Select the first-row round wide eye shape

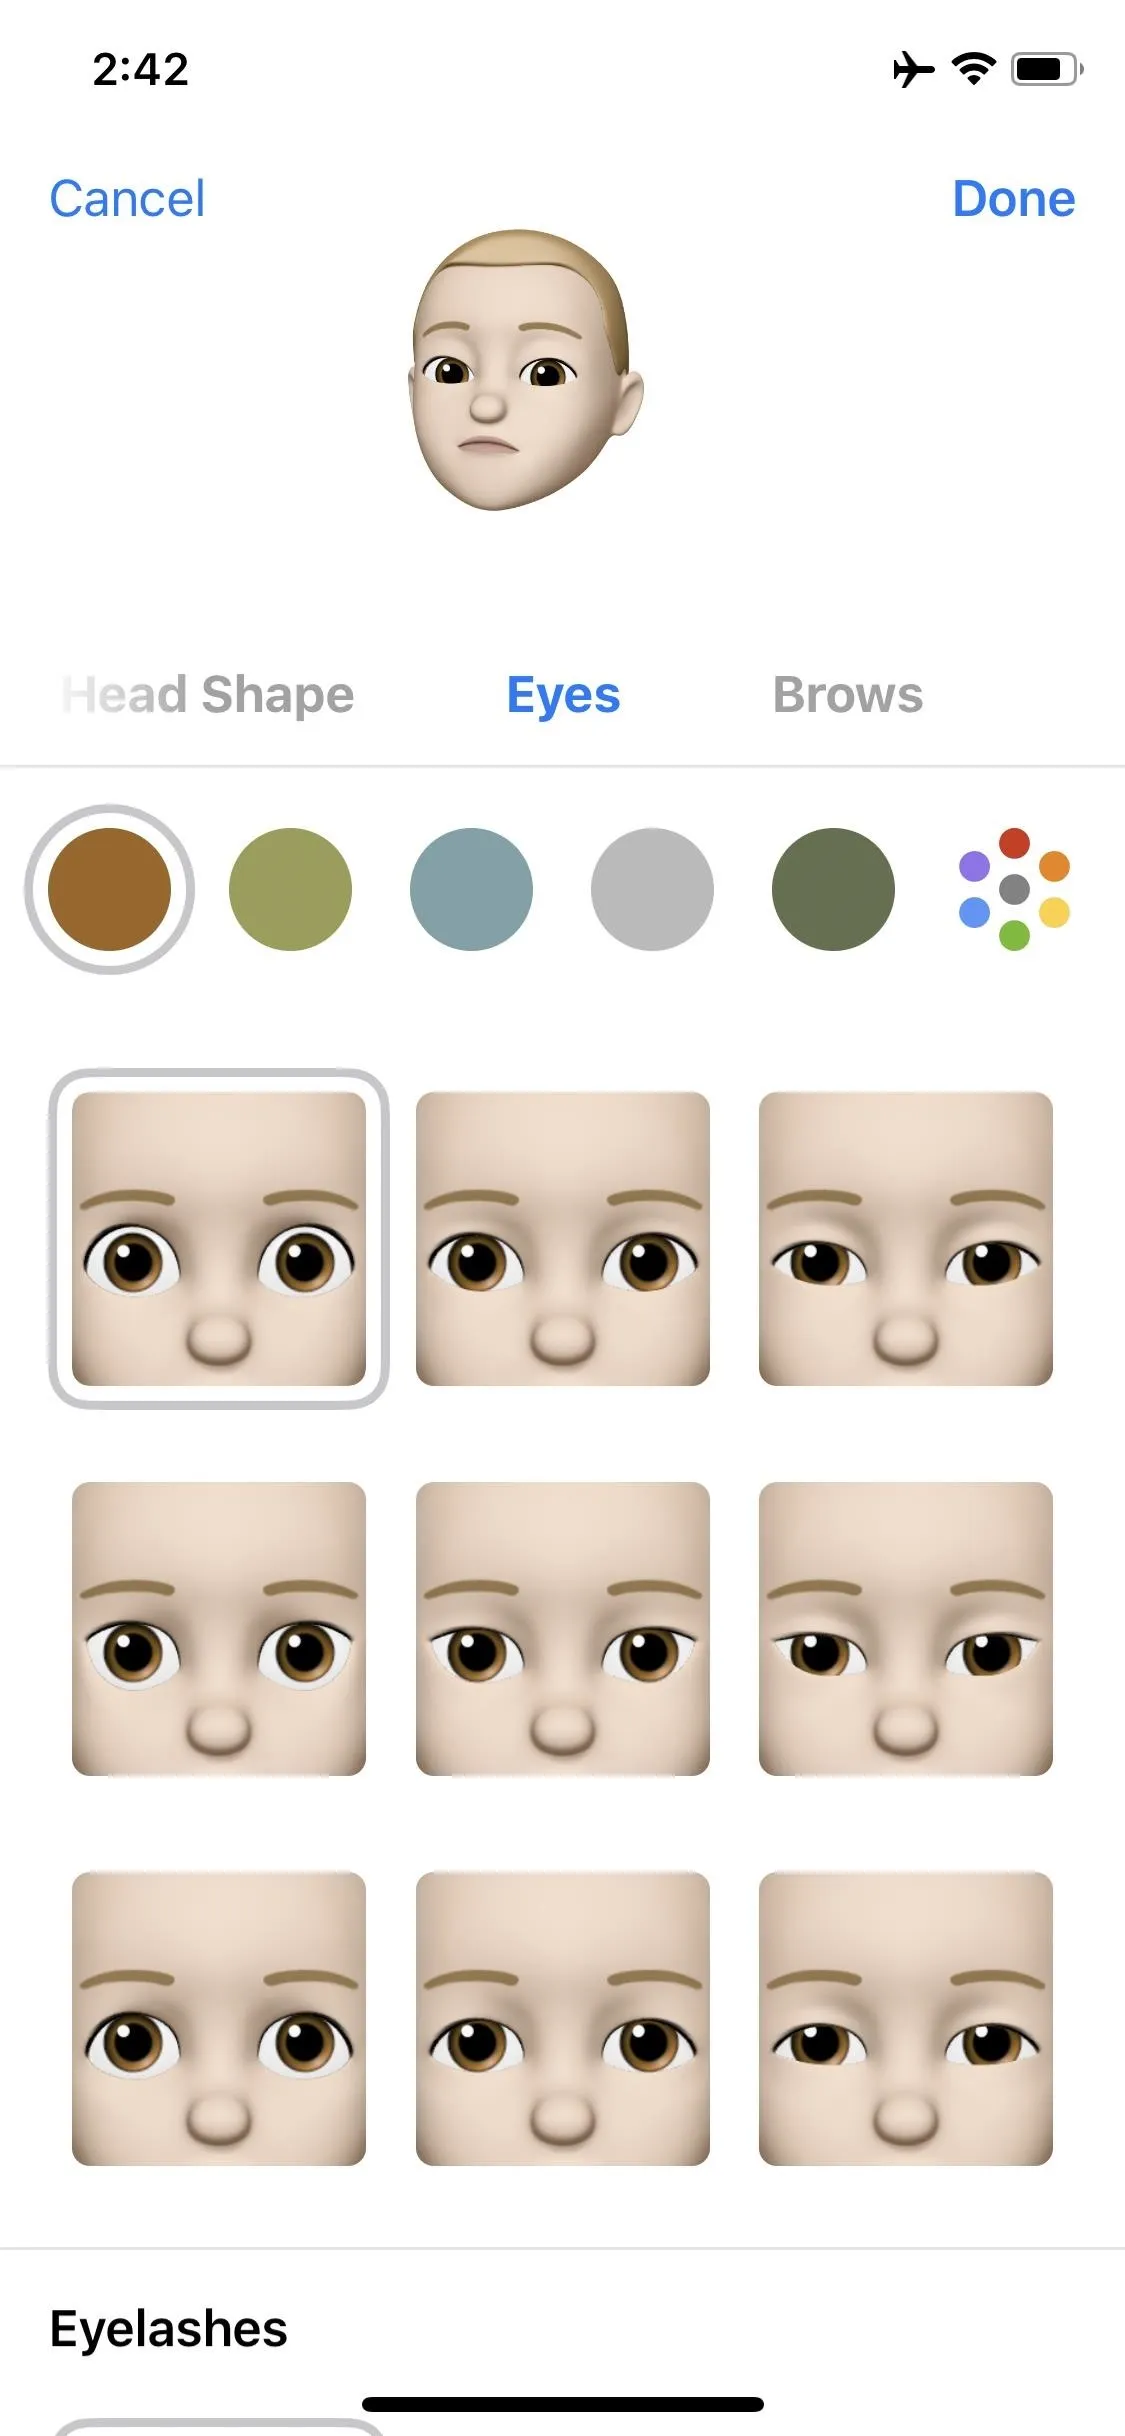click(219, 1239)
